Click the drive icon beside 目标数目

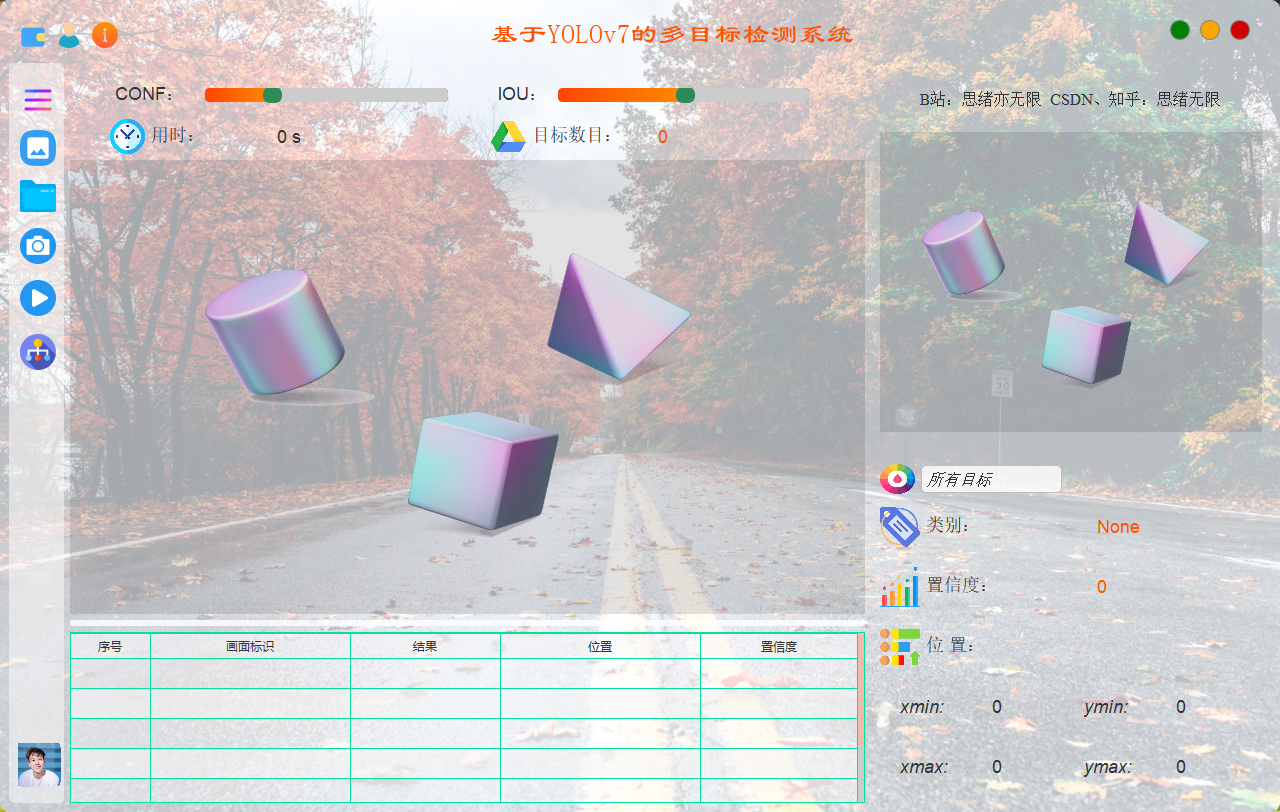[508, 136]
